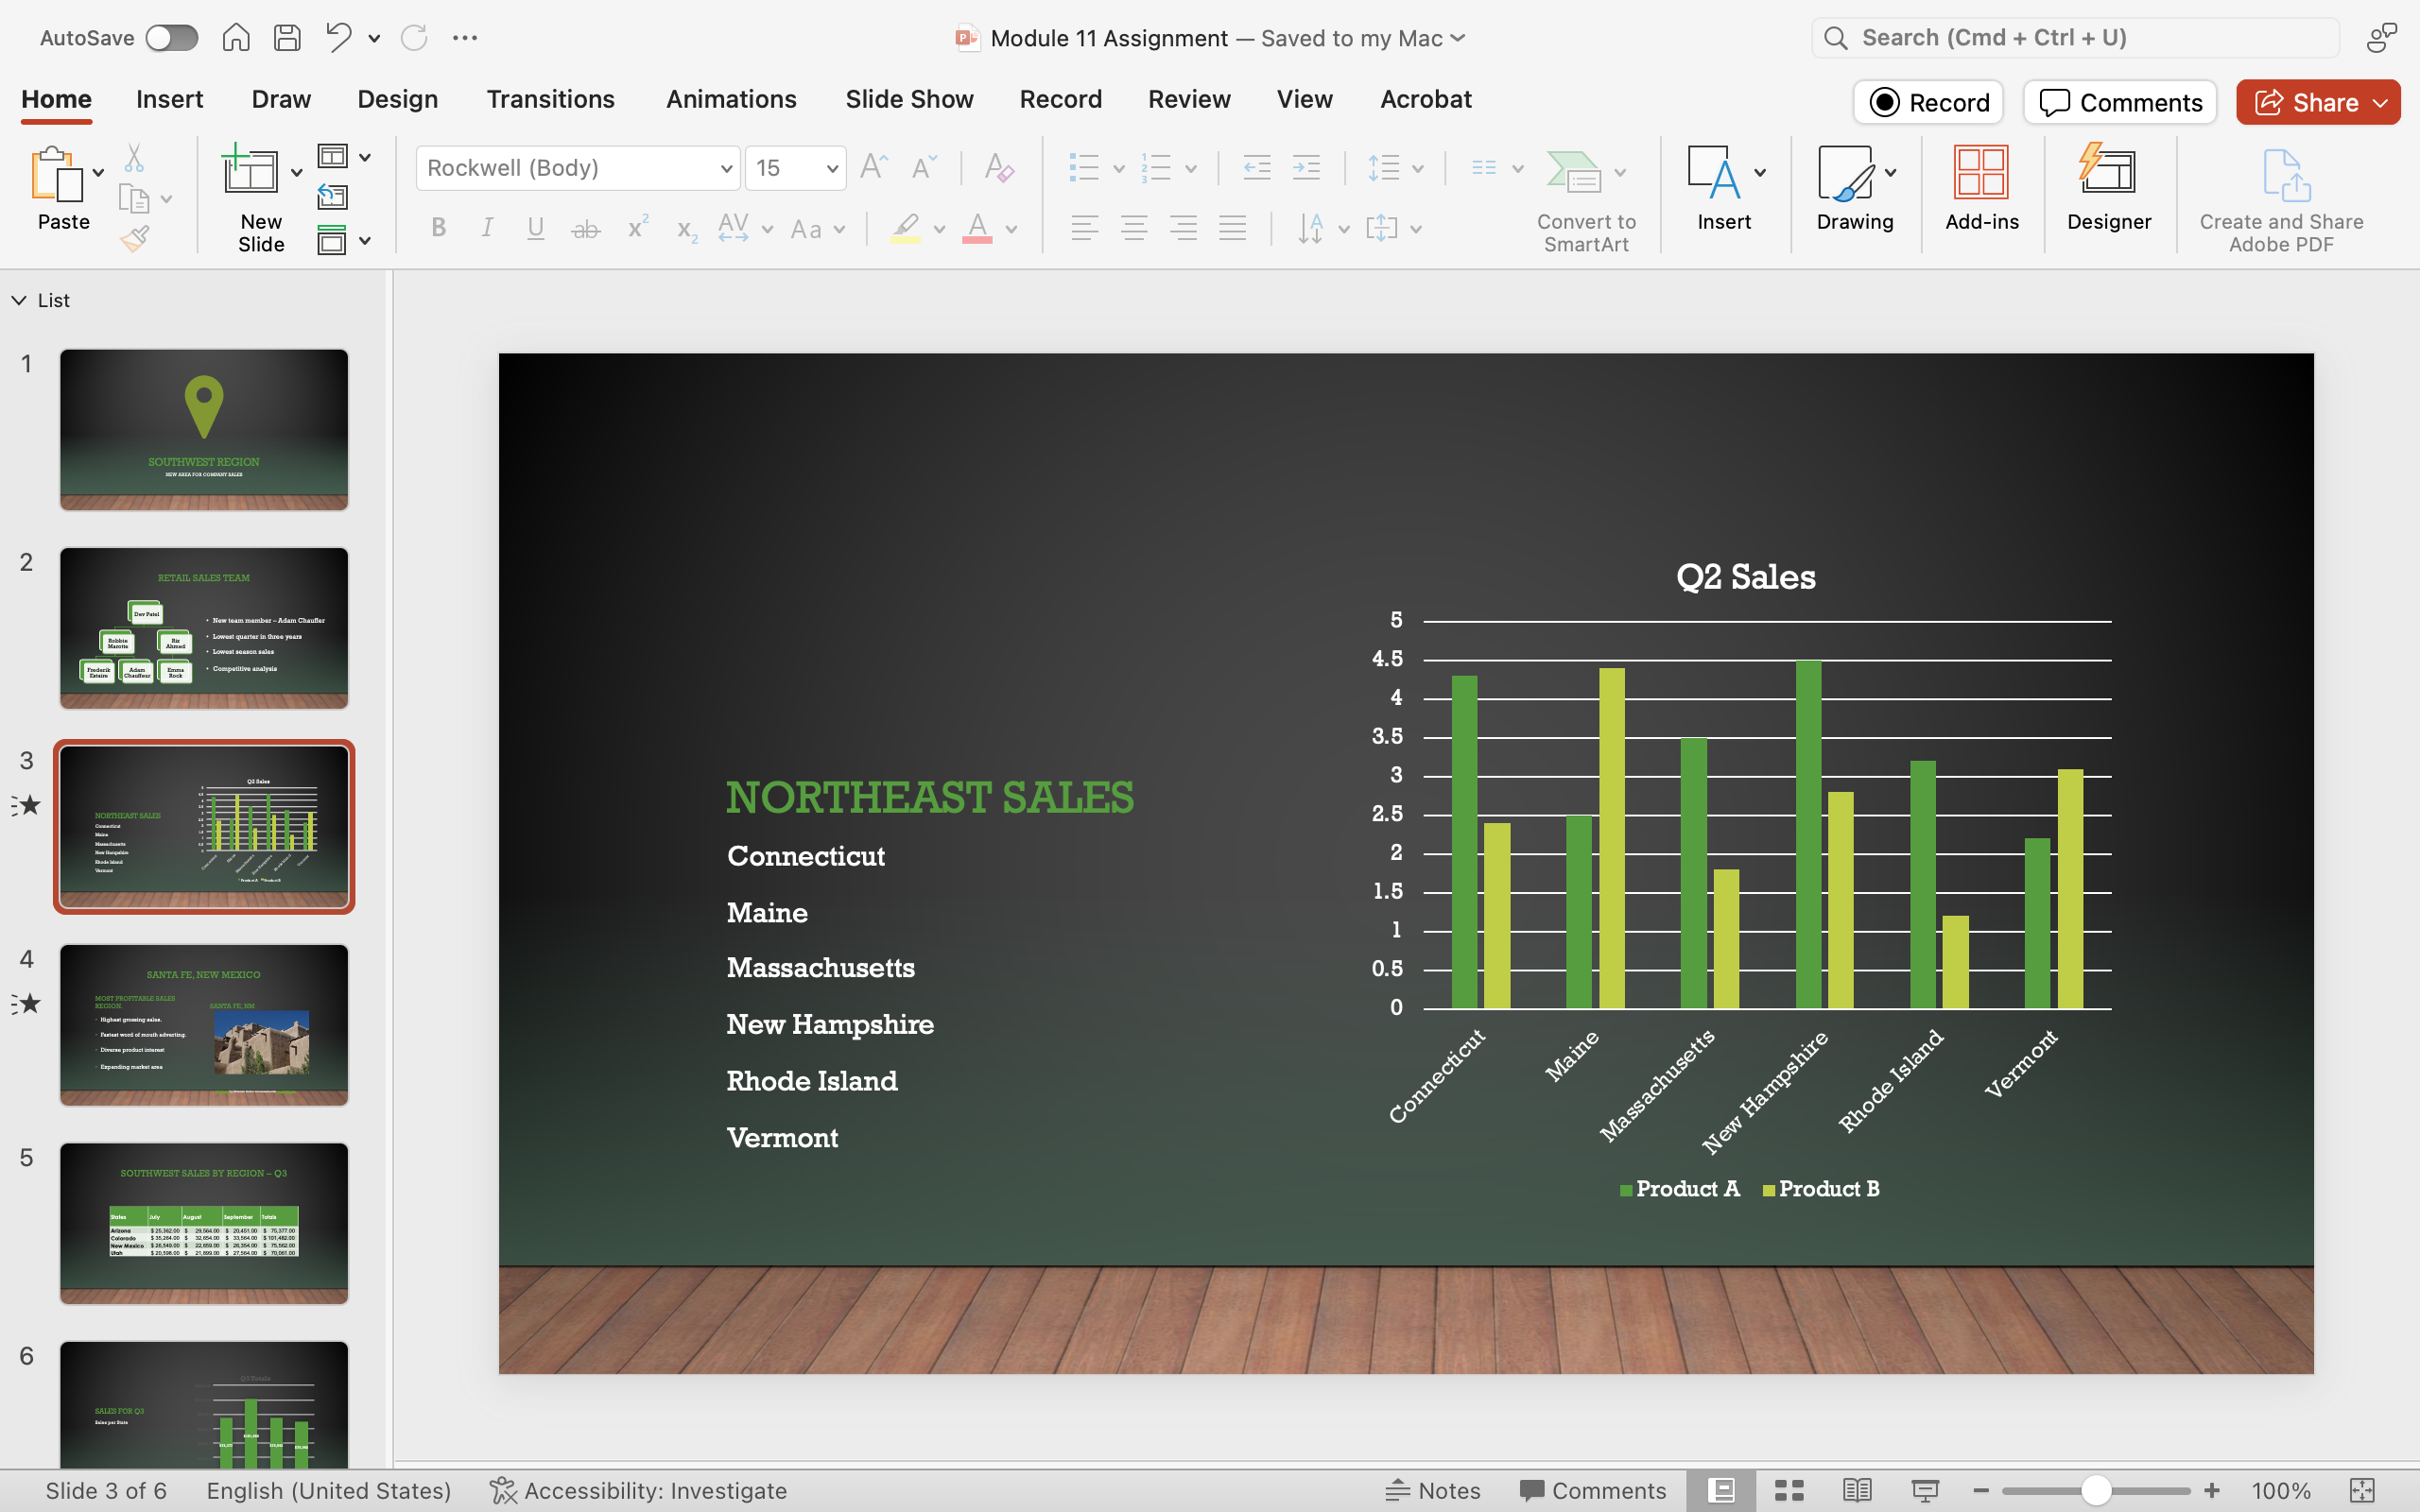Expand the Share button dropdown arrow
Image resolution: width=2420 pixels, height=1512 pixels.
[x=2380, y=103]
